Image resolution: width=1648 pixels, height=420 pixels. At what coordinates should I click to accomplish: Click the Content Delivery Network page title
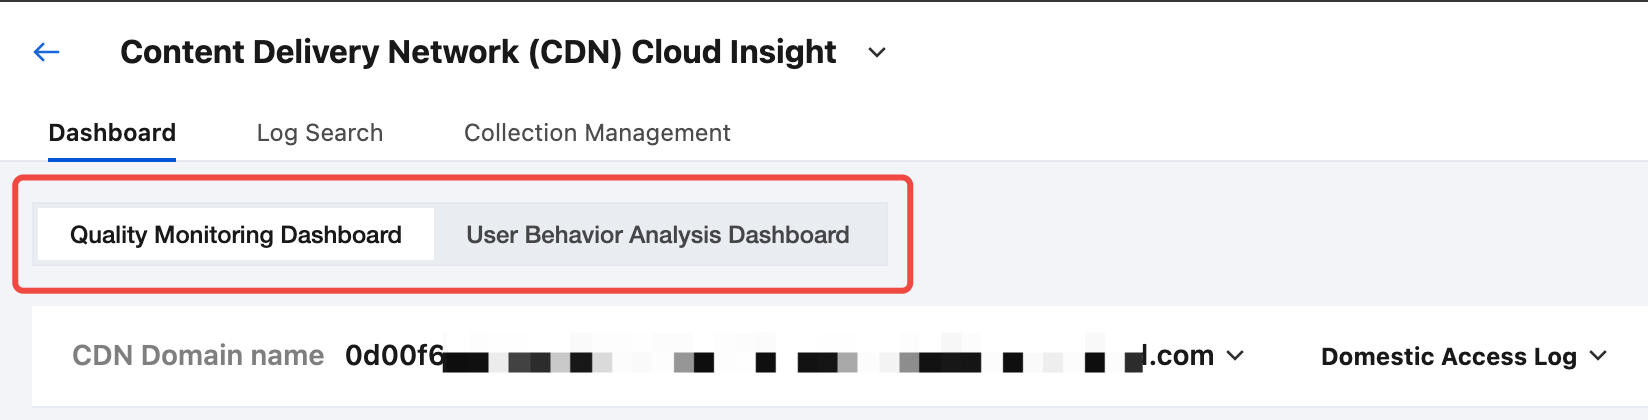click(478, 52)
